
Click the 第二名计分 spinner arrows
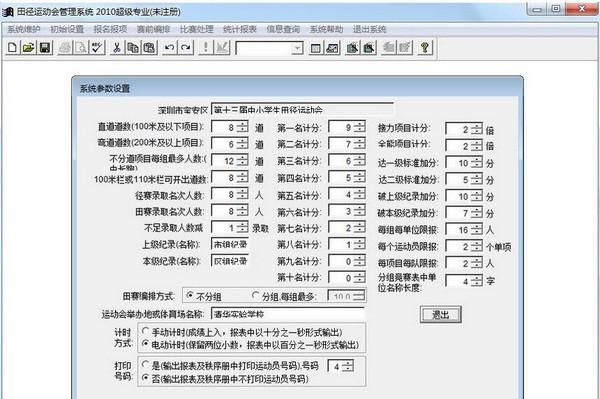359,144
